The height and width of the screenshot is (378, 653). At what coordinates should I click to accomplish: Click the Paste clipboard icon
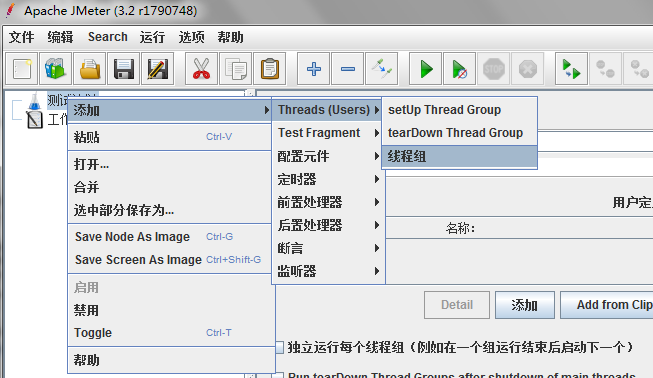click(269, 69)
